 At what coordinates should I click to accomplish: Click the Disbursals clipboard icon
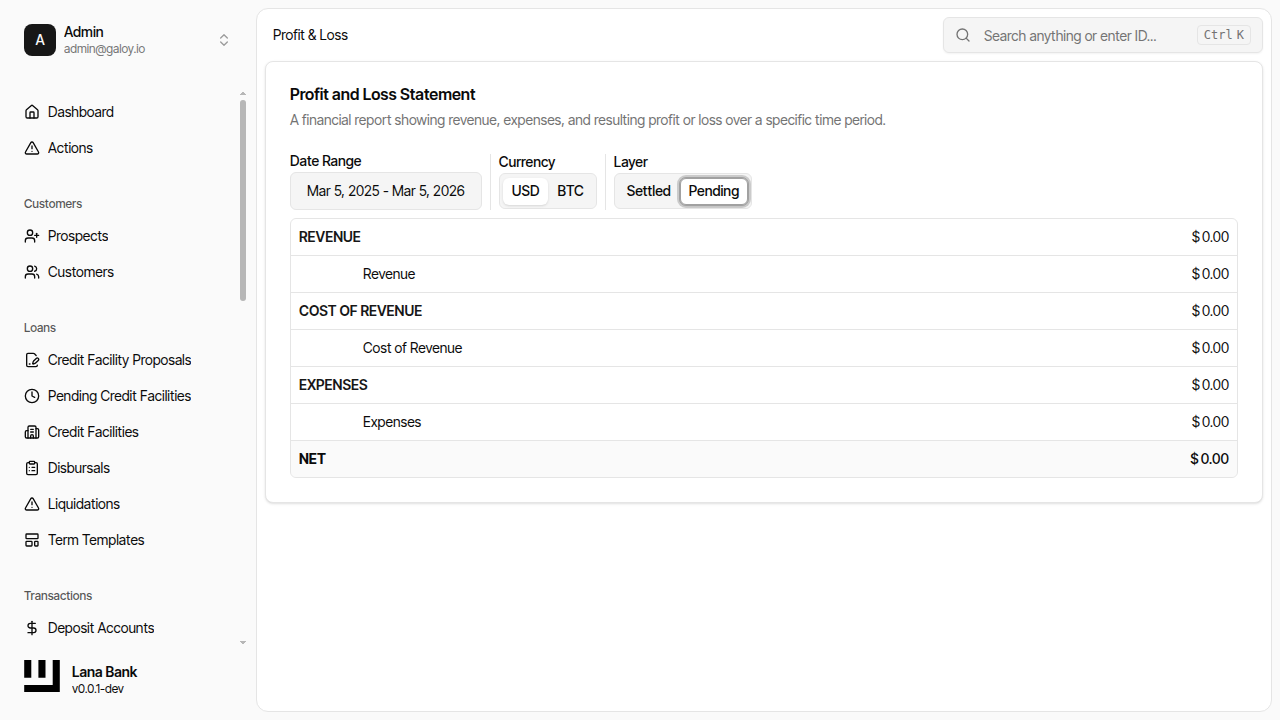pos(32,468)
